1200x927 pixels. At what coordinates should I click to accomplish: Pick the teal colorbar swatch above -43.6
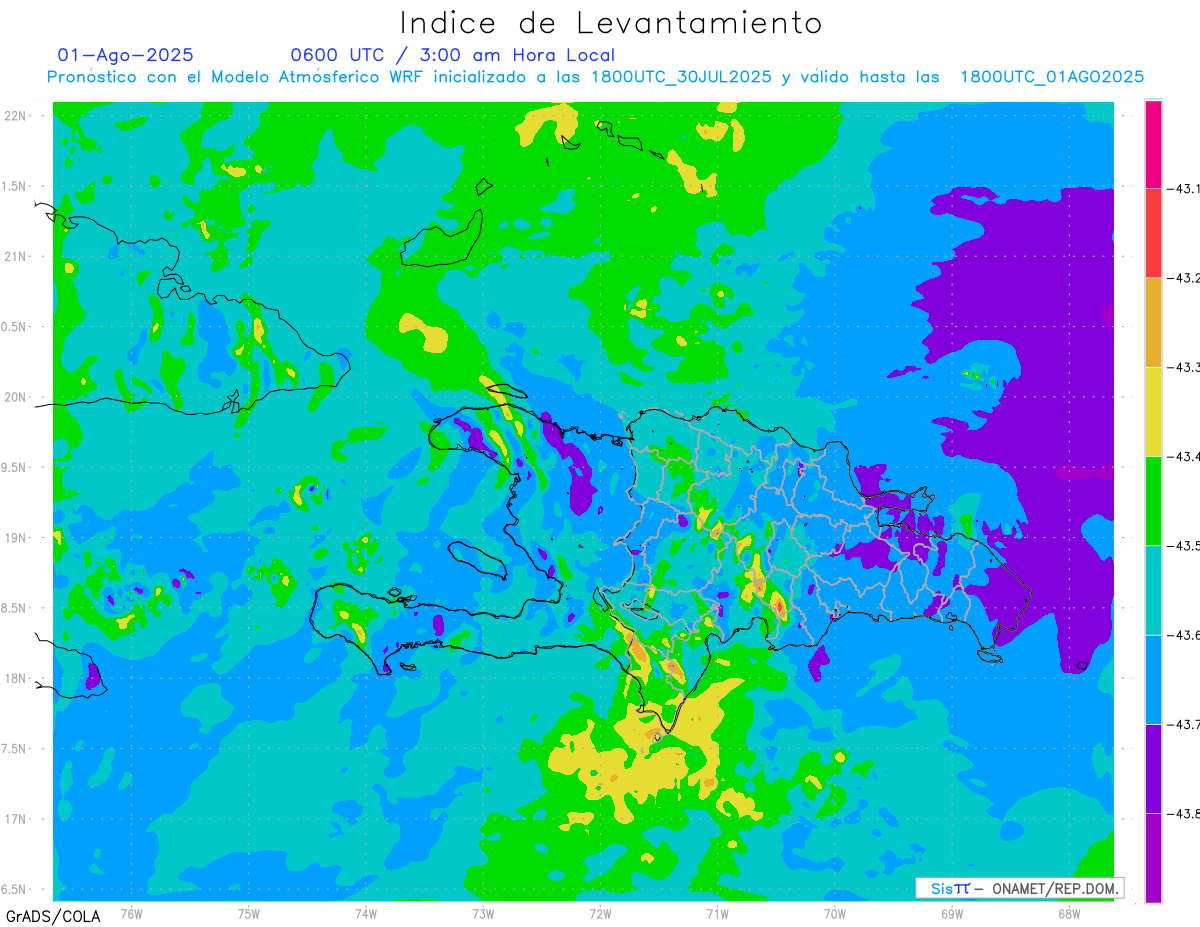[x=1153, y=589]
